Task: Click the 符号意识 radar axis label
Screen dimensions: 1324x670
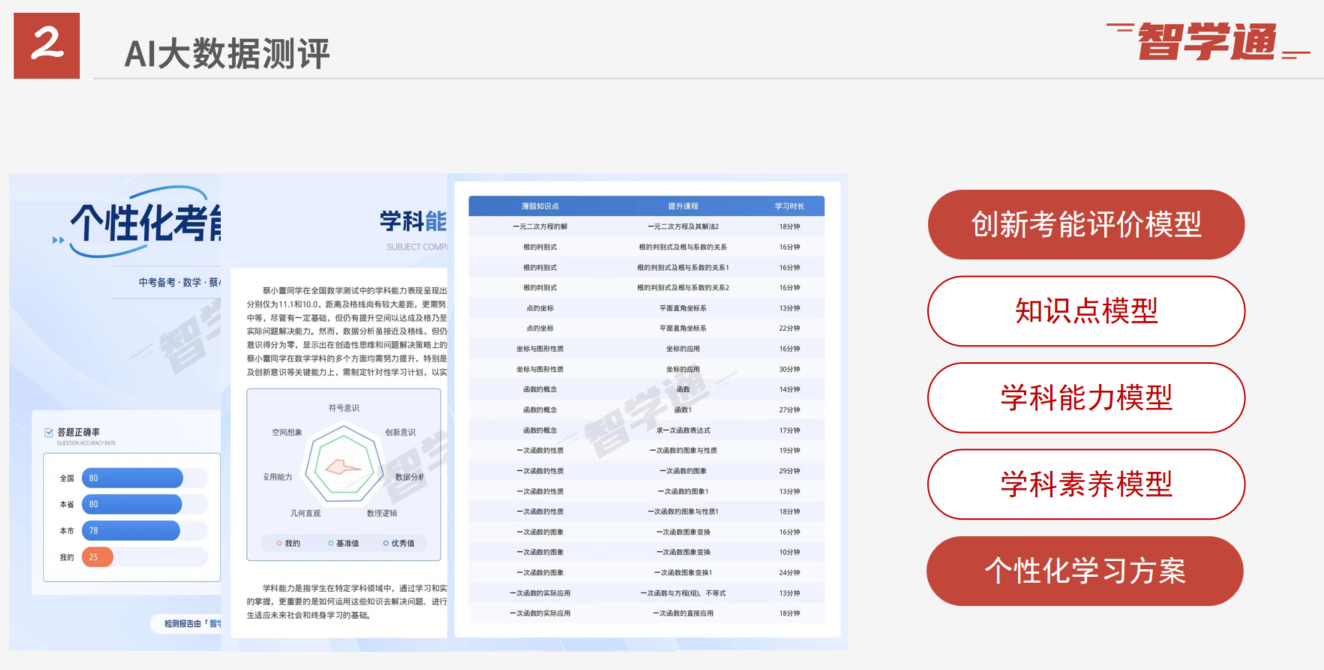Action: [344, 408]
